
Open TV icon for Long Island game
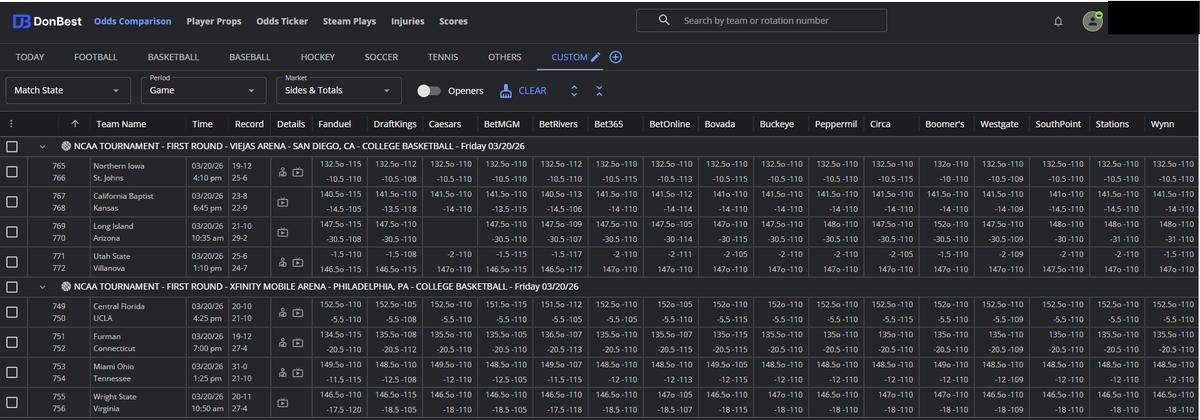click(283, 232)
